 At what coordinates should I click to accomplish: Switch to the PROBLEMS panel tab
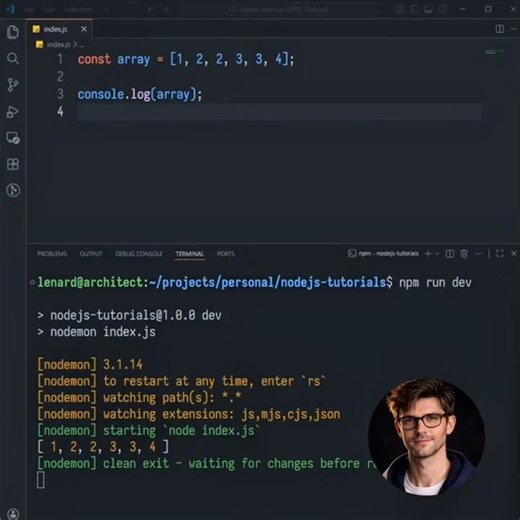52,254
